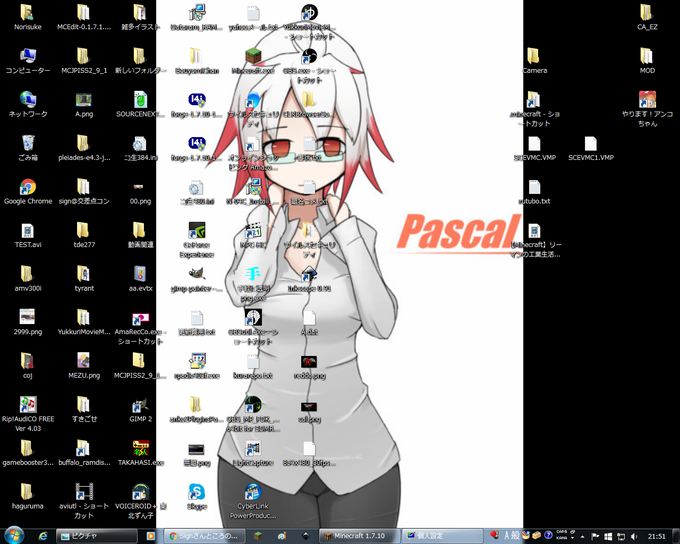Open the ごみ箱 recycle bin
The width and height of the screenshot is (680, 544).
click(28, 148)
